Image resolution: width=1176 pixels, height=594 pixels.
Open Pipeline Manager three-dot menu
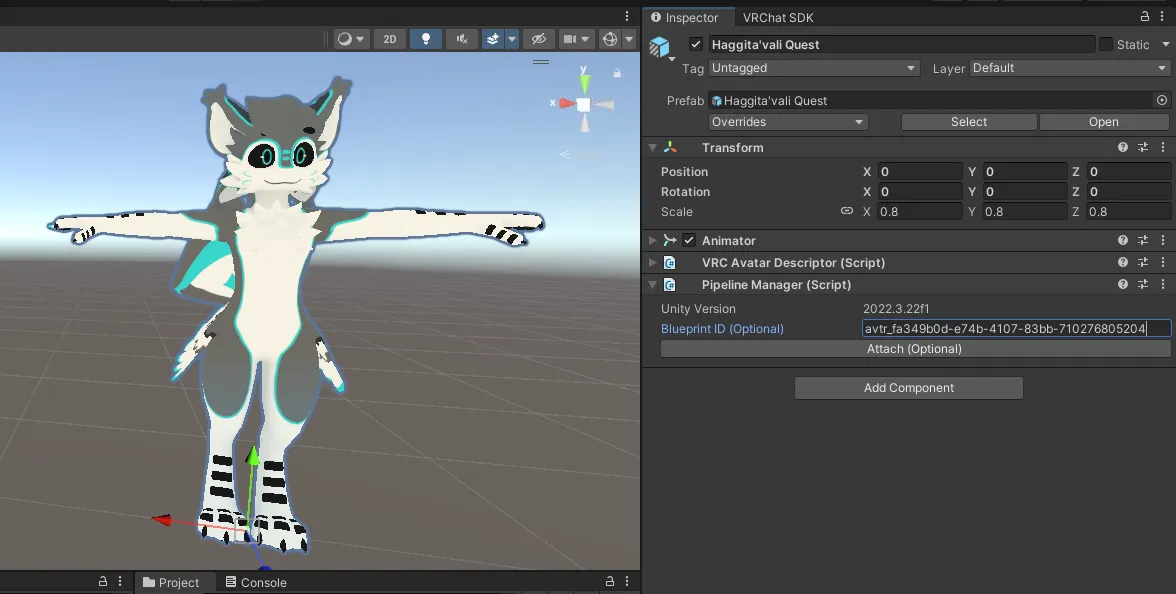click(1163, 285)
